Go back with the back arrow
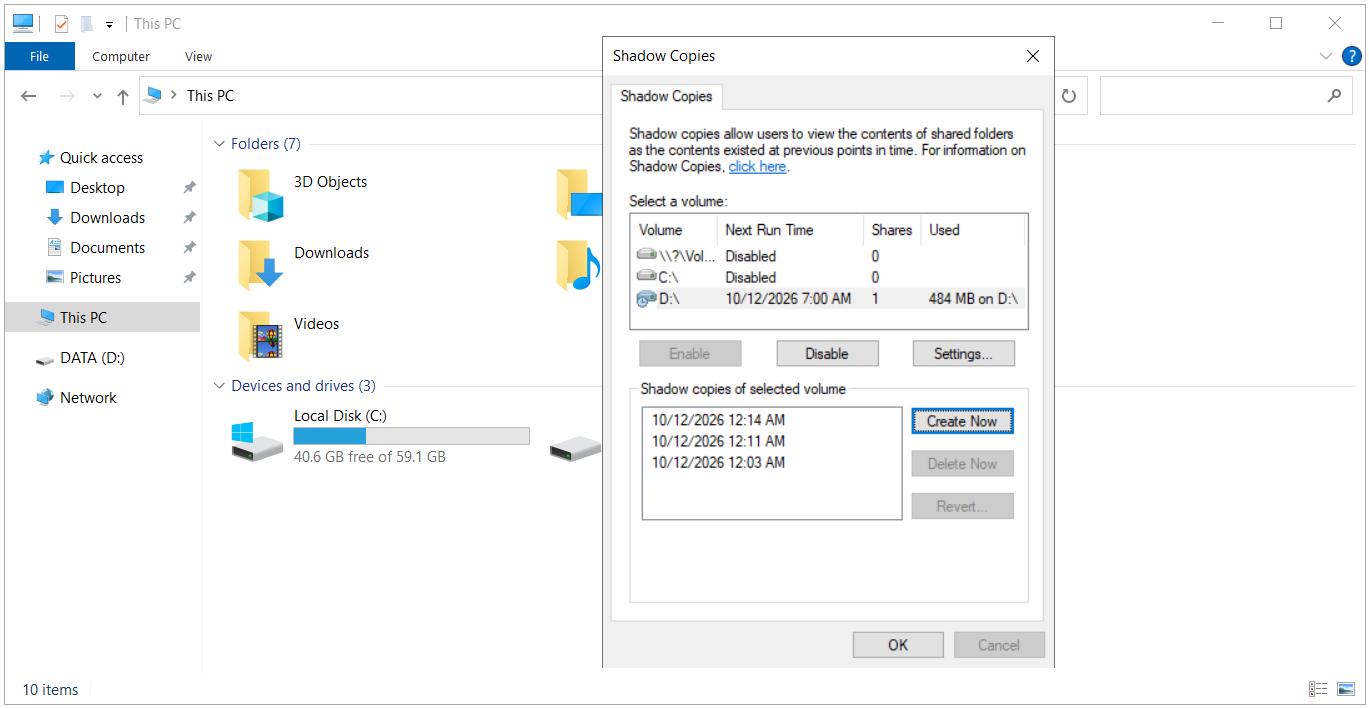 (29, 96)
